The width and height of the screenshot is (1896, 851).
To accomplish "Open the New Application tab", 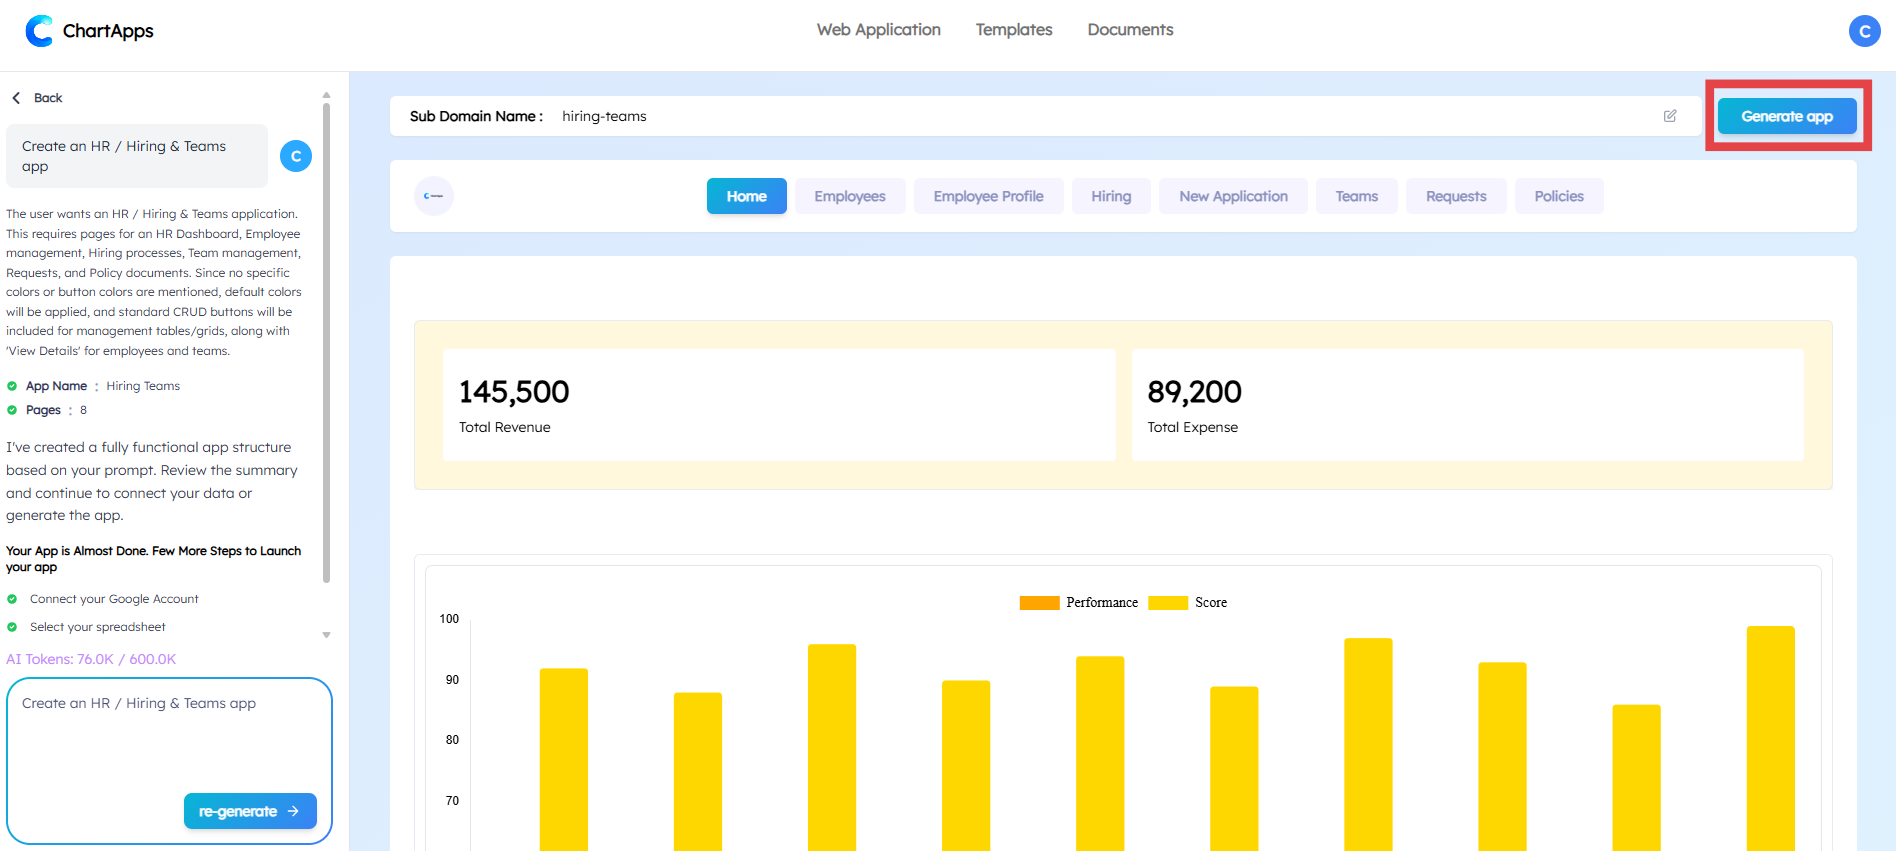I will tap(1234, 196).
